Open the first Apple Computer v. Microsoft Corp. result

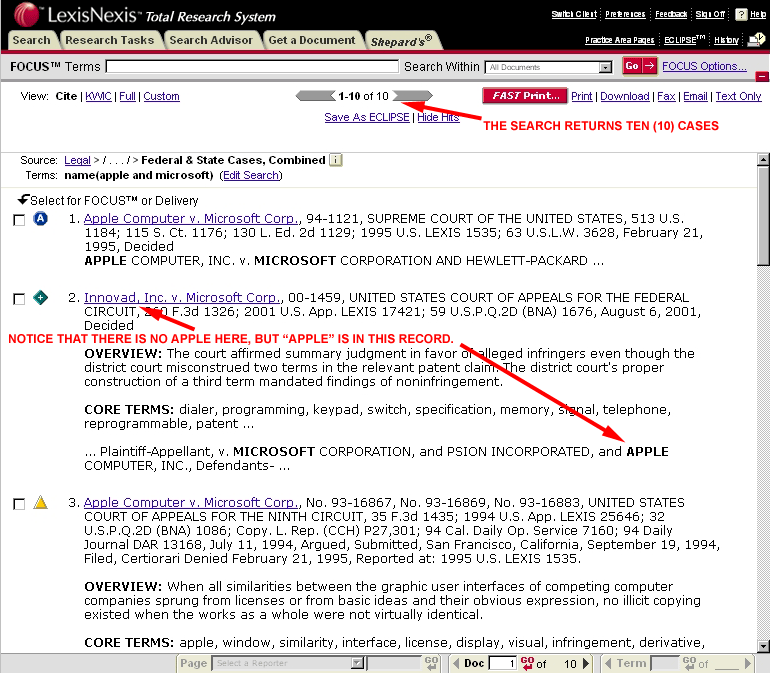(x=191, y=218)
